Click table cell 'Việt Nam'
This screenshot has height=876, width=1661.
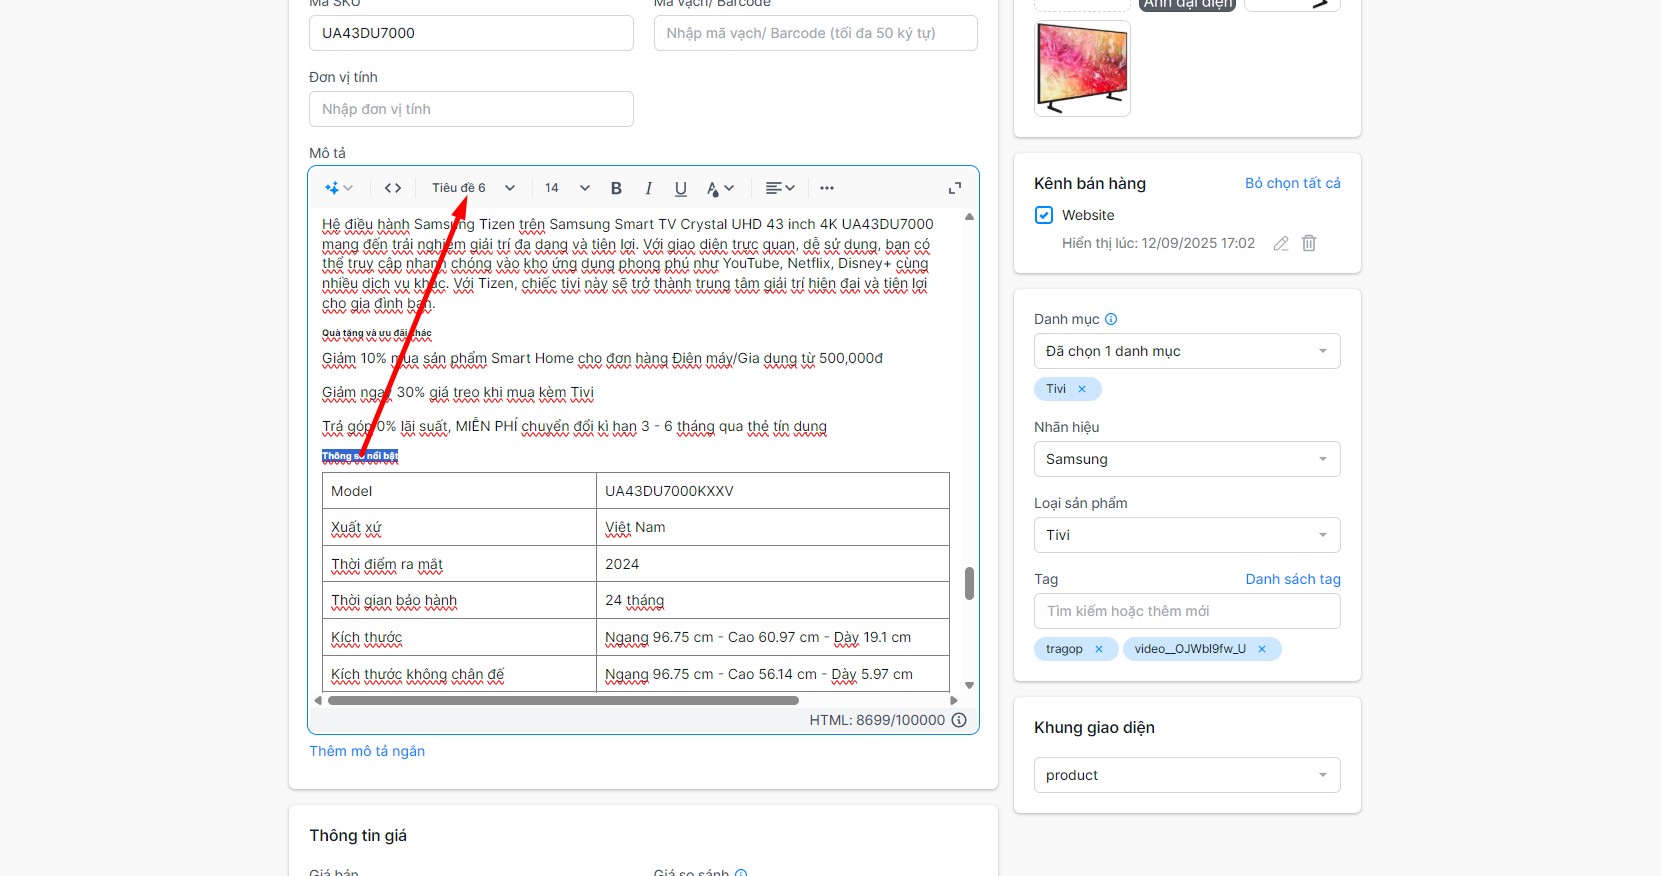(x=773, y=527)
